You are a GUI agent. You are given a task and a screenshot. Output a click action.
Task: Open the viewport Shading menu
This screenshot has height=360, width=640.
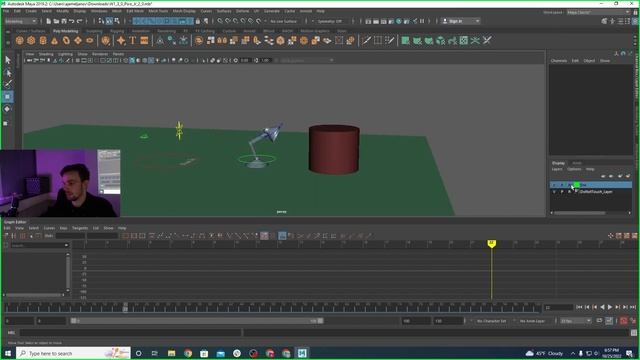46,54
